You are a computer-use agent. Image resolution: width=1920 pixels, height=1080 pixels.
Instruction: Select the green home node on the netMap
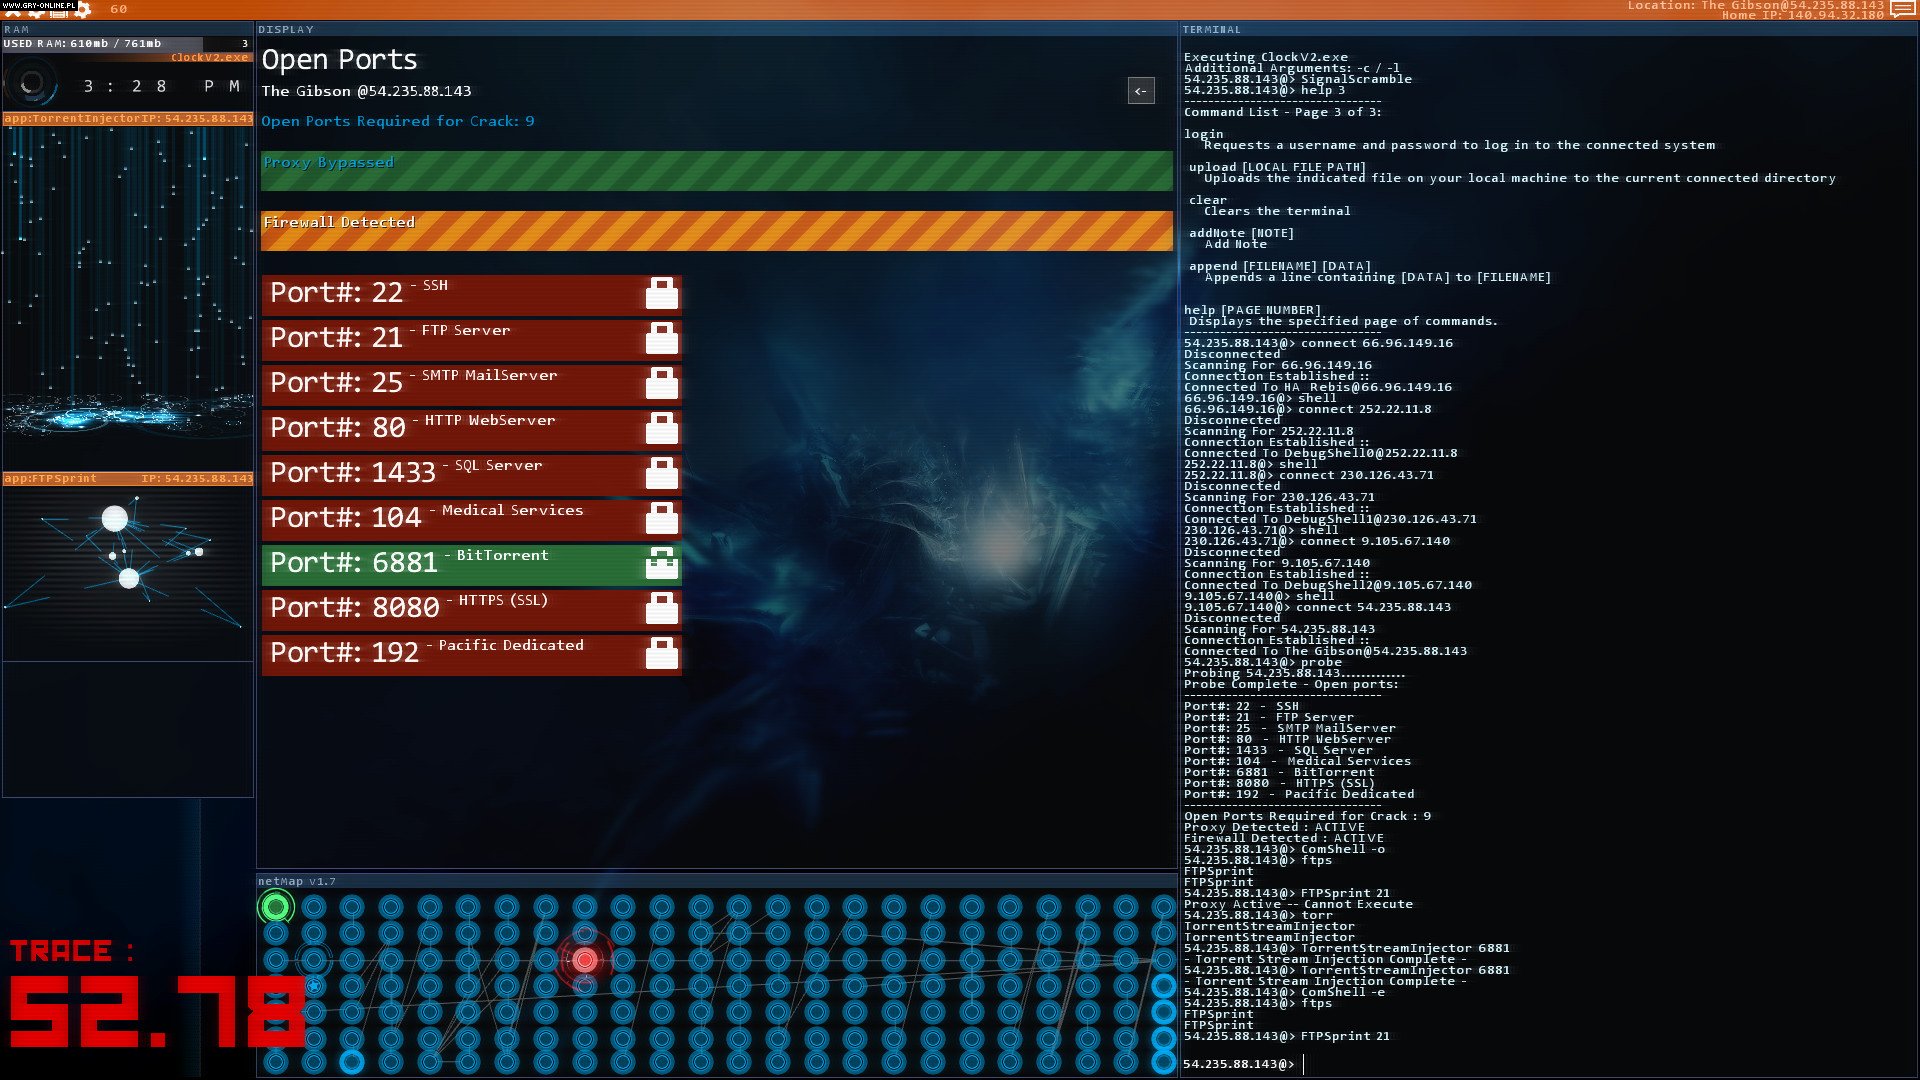point(277,906)
